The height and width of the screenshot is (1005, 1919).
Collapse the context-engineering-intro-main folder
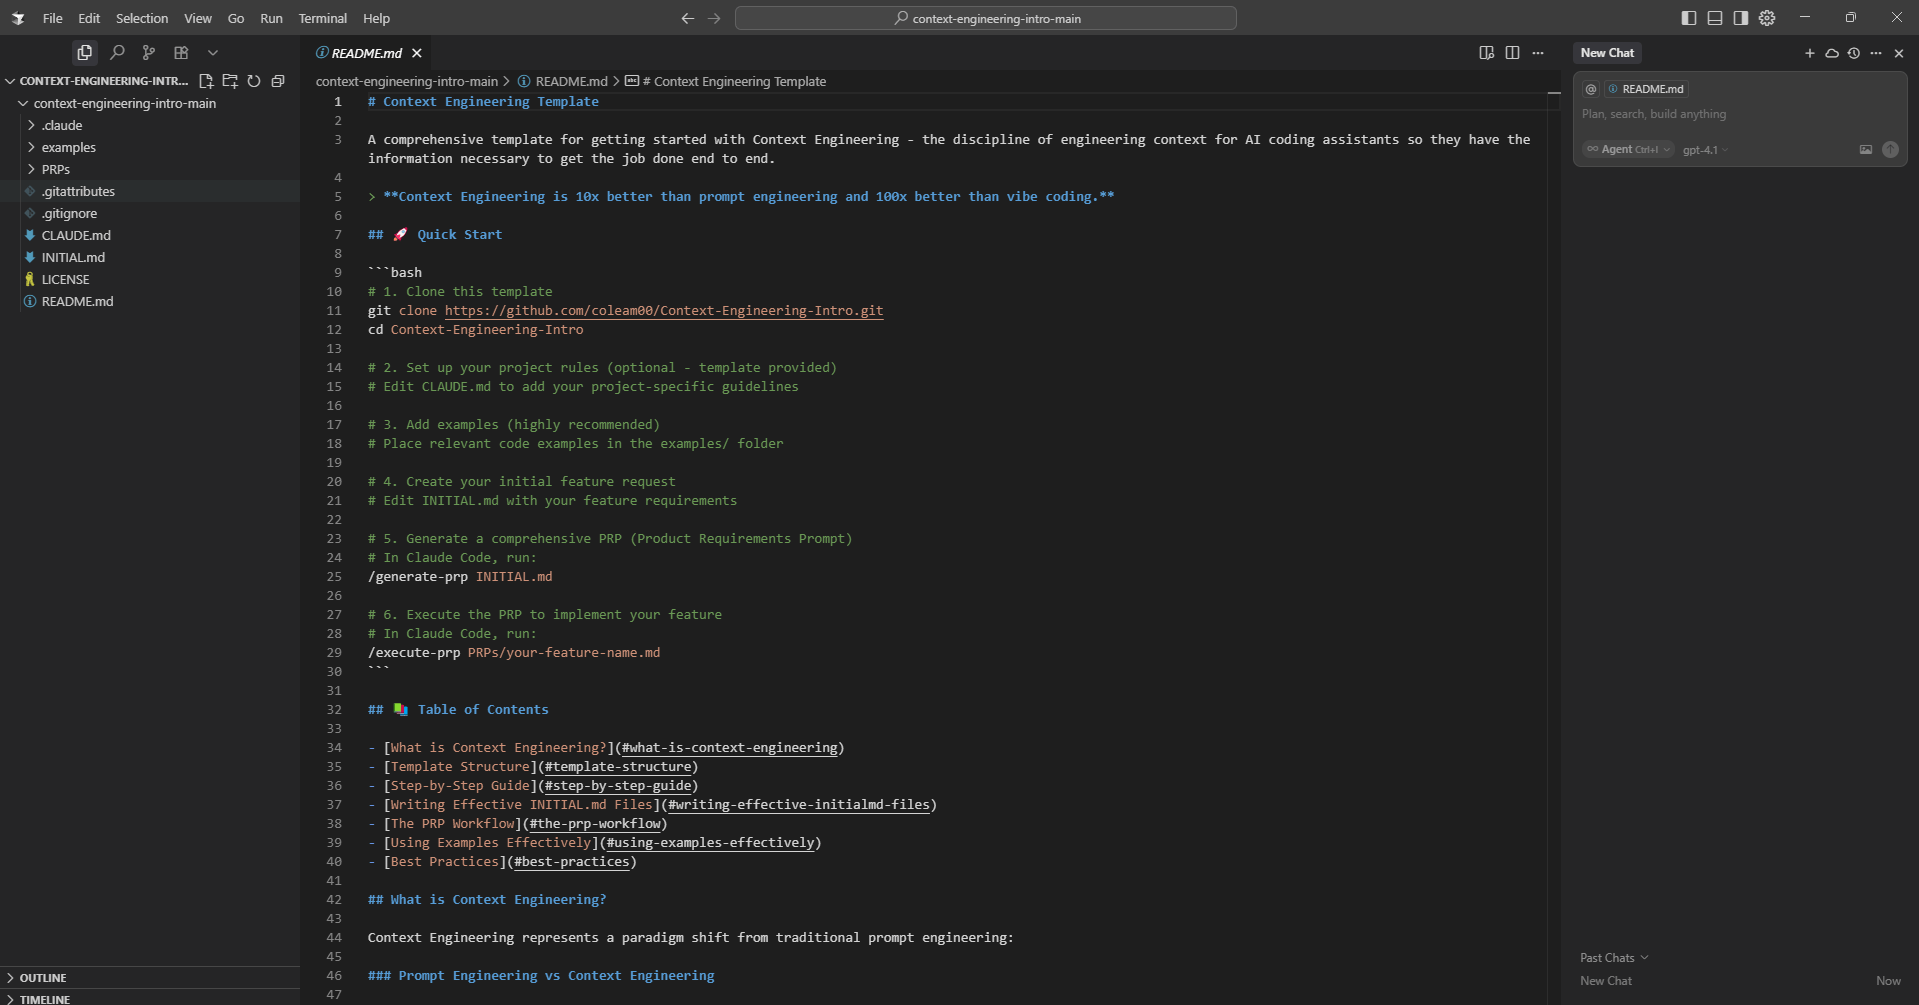coord(150,103)
